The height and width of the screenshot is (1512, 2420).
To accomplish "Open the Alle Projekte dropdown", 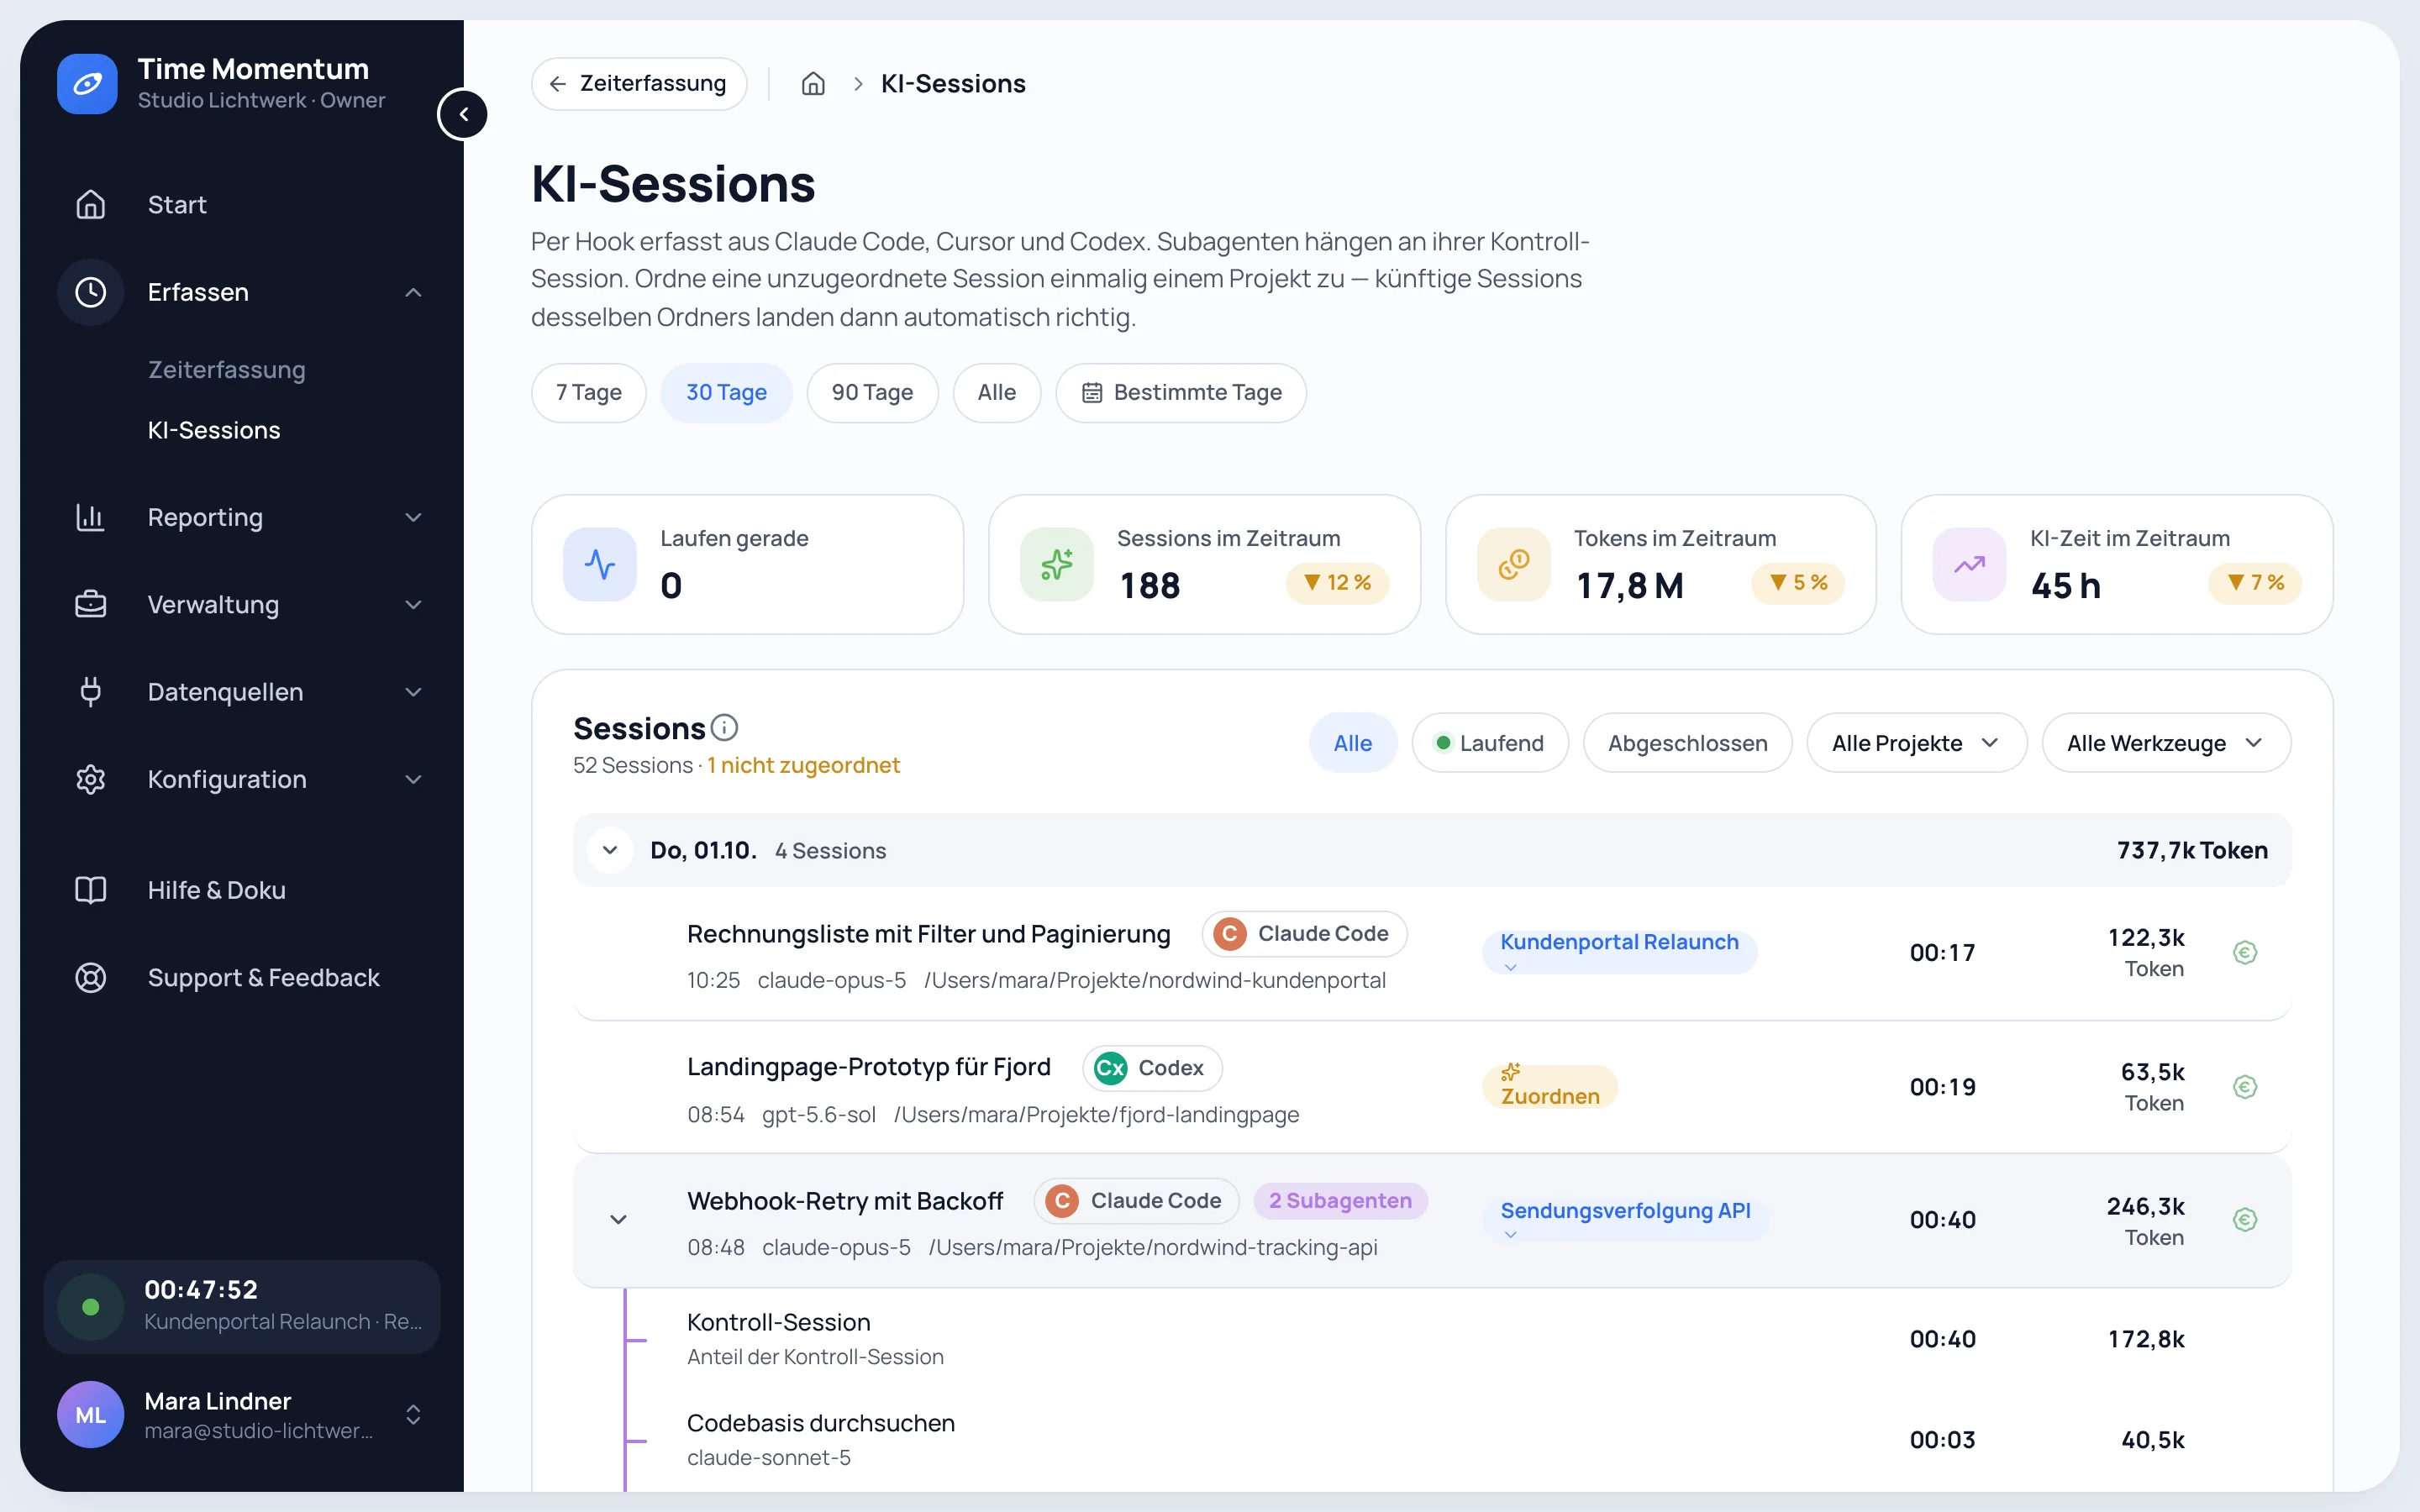I will (1917, 743).
